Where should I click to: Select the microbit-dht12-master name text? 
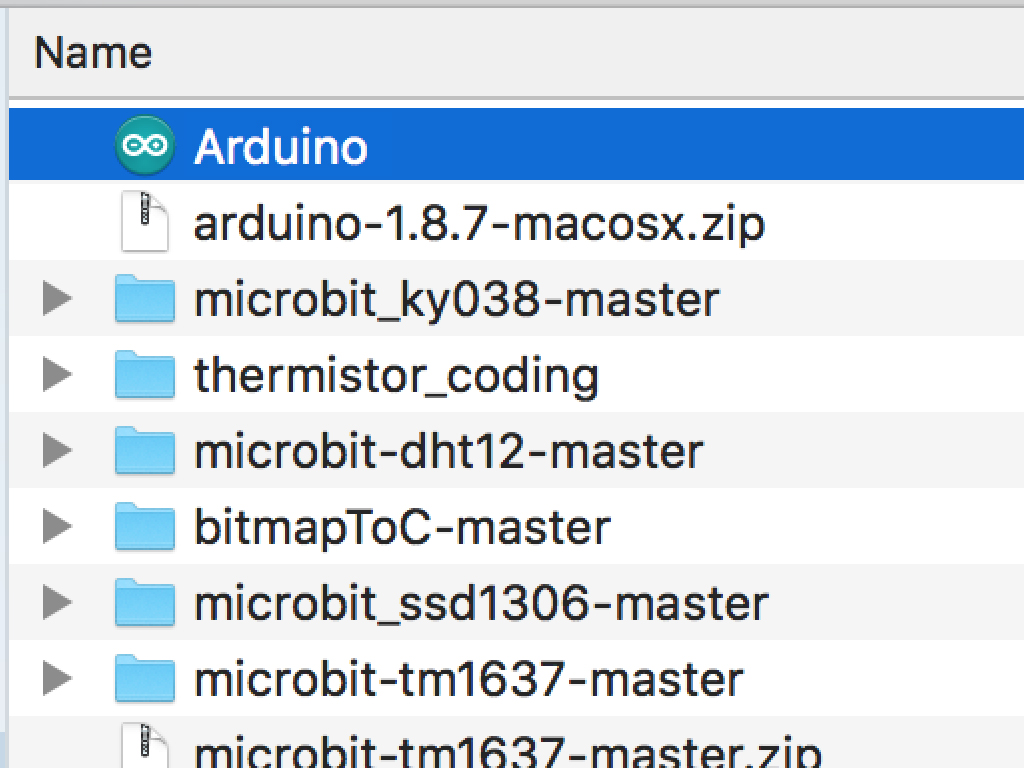(449, 451)
